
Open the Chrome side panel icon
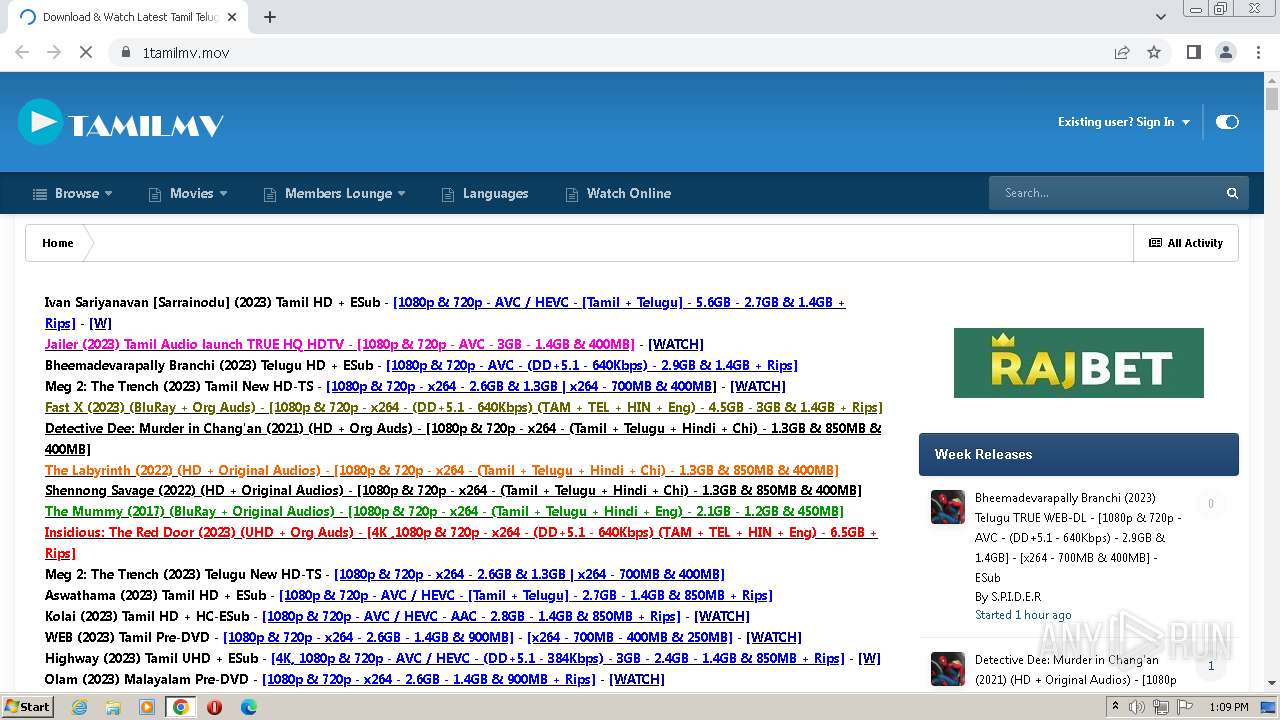click(1194, 52)
